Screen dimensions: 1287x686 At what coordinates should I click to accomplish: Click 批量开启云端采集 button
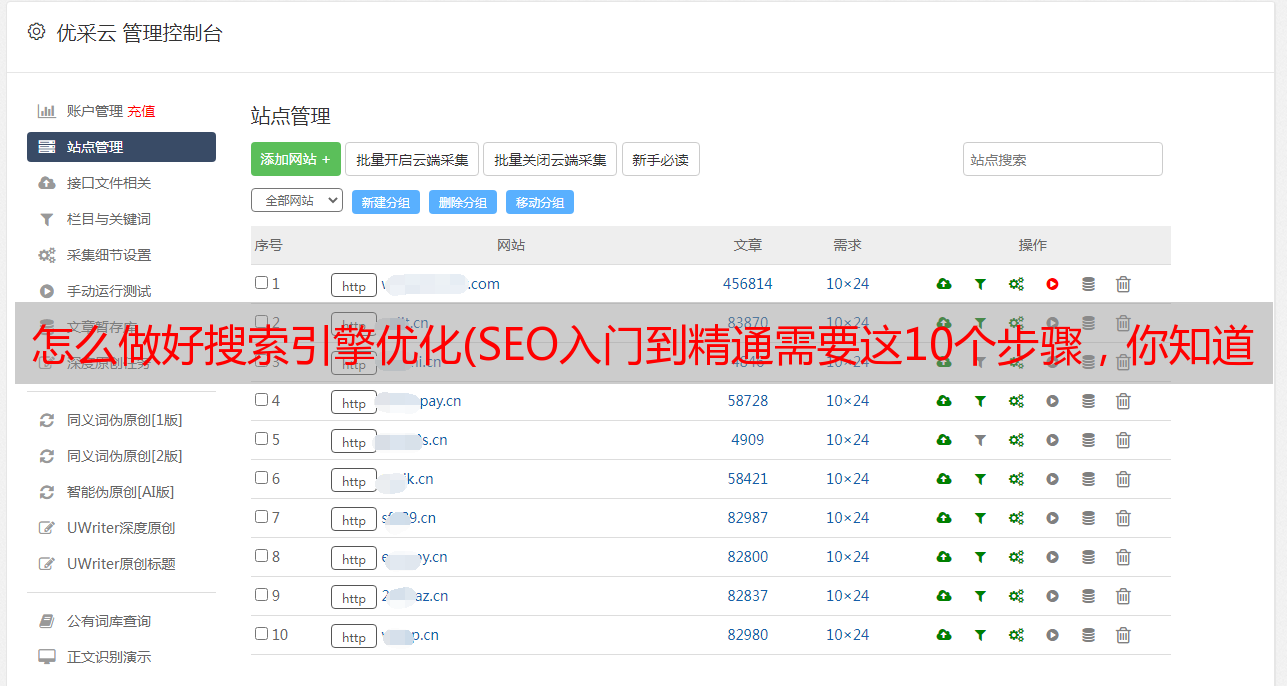click(x=413, y=159)
